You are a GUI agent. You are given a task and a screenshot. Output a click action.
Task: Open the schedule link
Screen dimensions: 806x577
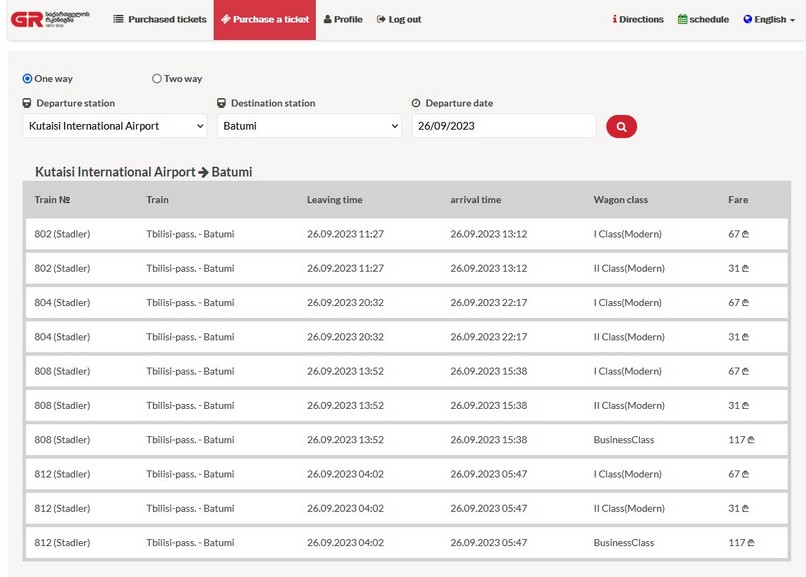point(703,19)
